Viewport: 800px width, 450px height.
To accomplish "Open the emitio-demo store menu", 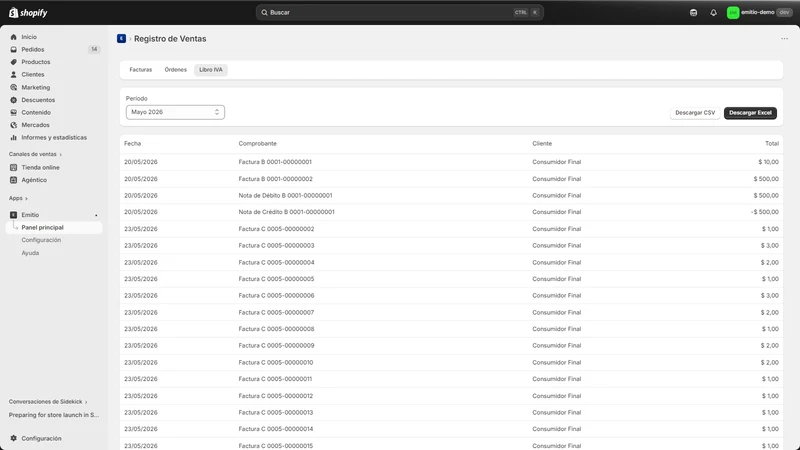I will [759, 12].
